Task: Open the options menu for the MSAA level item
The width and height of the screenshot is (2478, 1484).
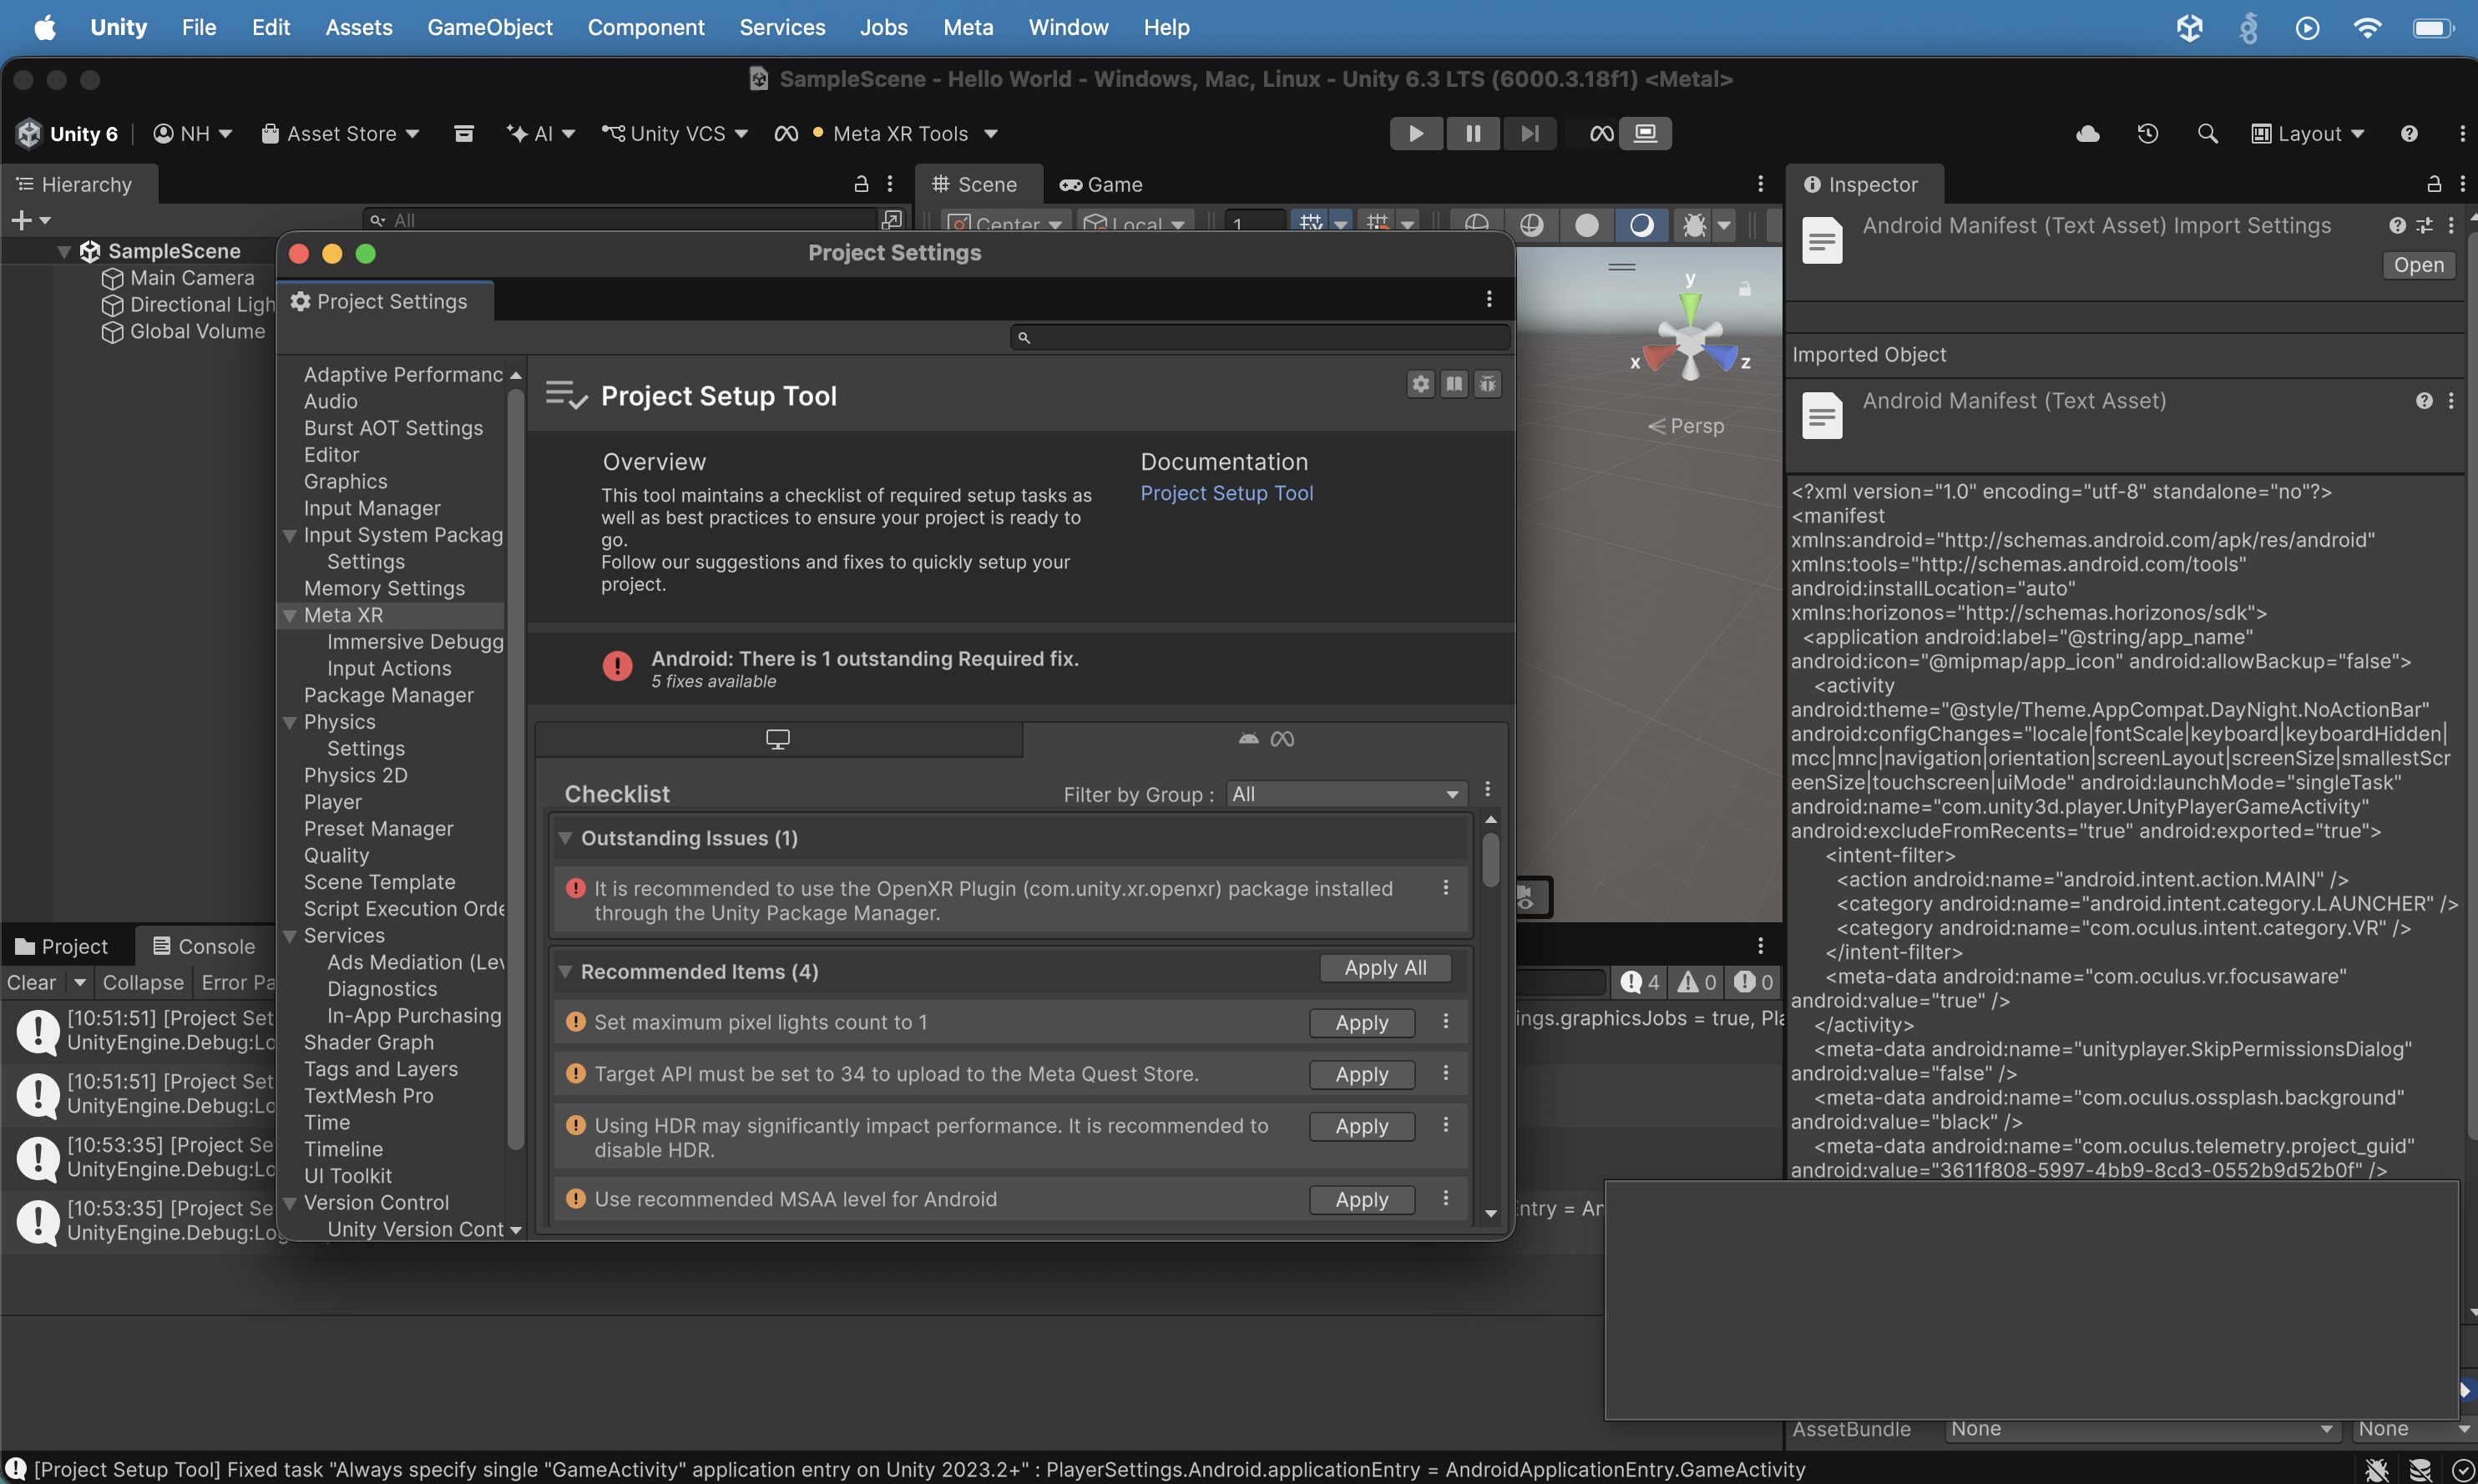Action: pos(1446,1198)
